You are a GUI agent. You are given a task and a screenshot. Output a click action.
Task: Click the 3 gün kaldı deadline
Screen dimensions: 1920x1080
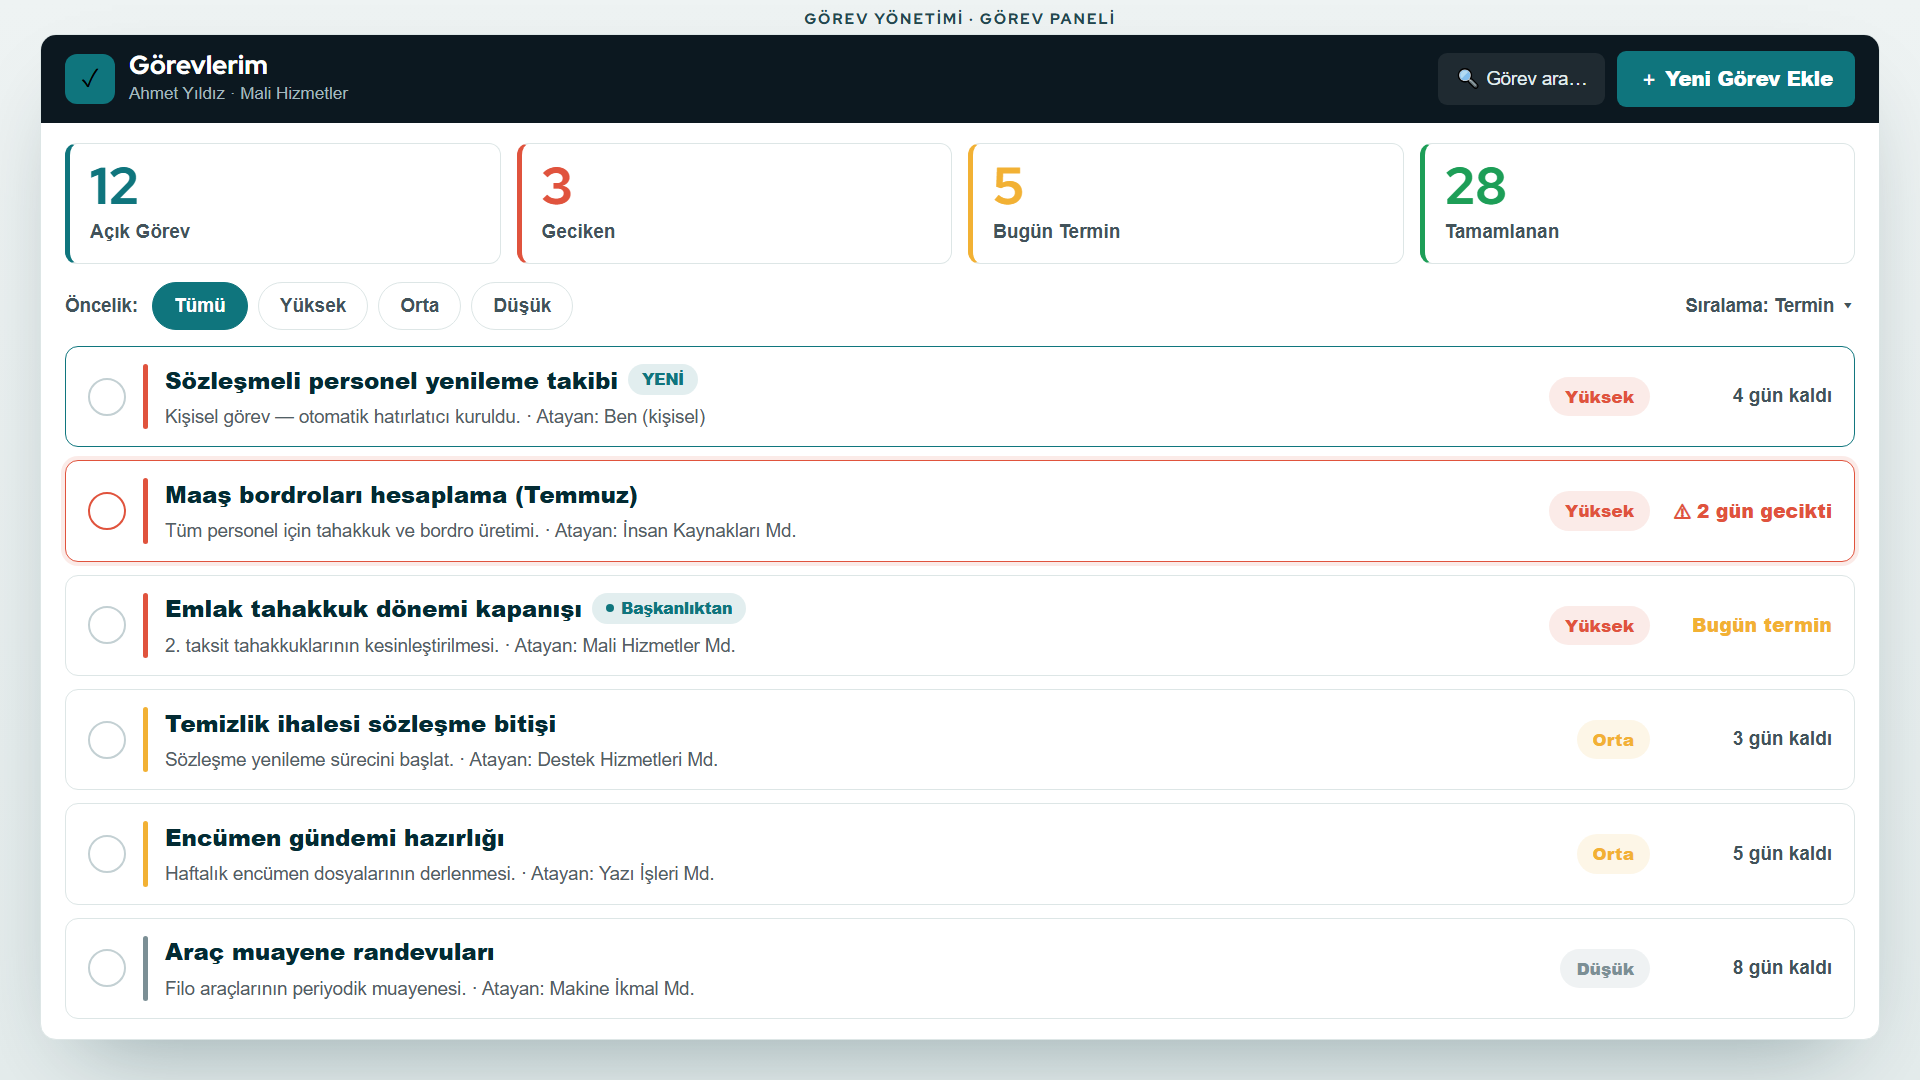1782,739
